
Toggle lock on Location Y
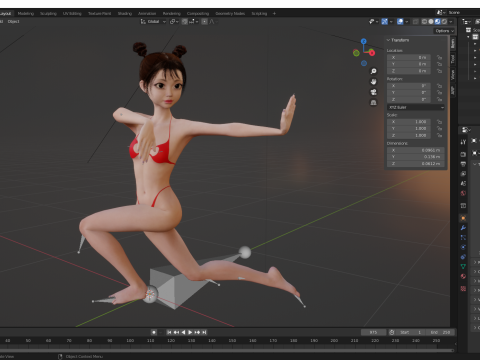point(439,64)
